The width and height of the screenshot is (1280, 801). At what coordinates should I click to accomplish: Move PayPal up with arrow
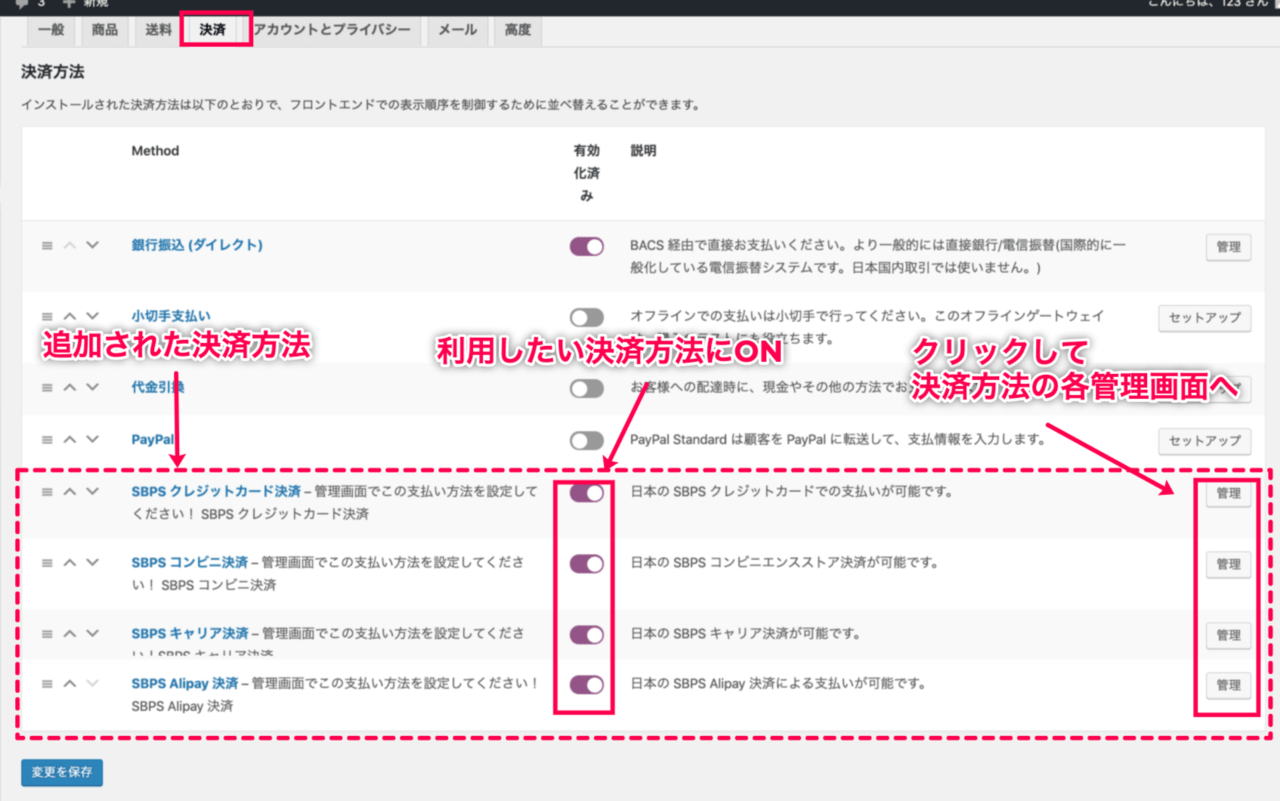[70, 440]
